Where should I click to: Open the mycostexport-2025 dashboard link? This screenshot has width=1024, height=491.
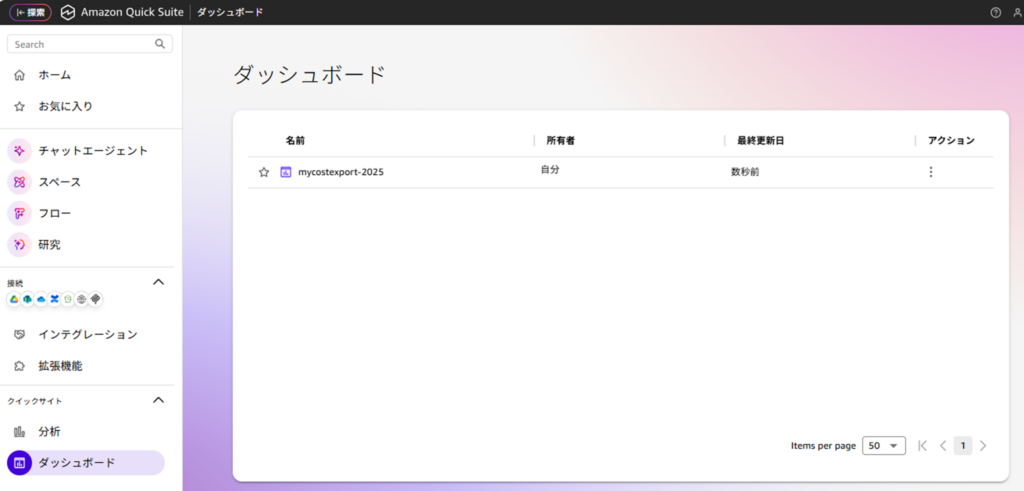click(340, 172)
